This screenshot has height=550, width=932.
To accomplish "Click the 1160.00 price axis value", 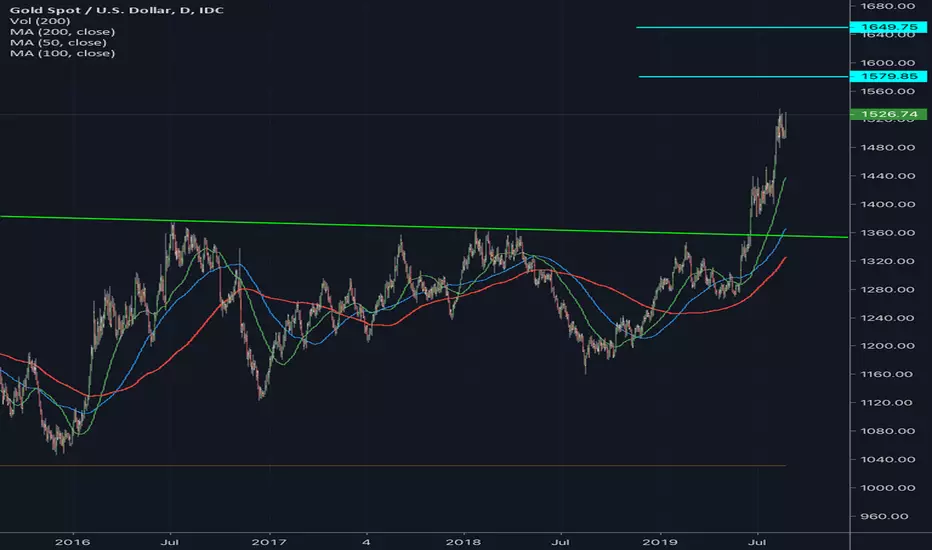I will tap(888, 374).
